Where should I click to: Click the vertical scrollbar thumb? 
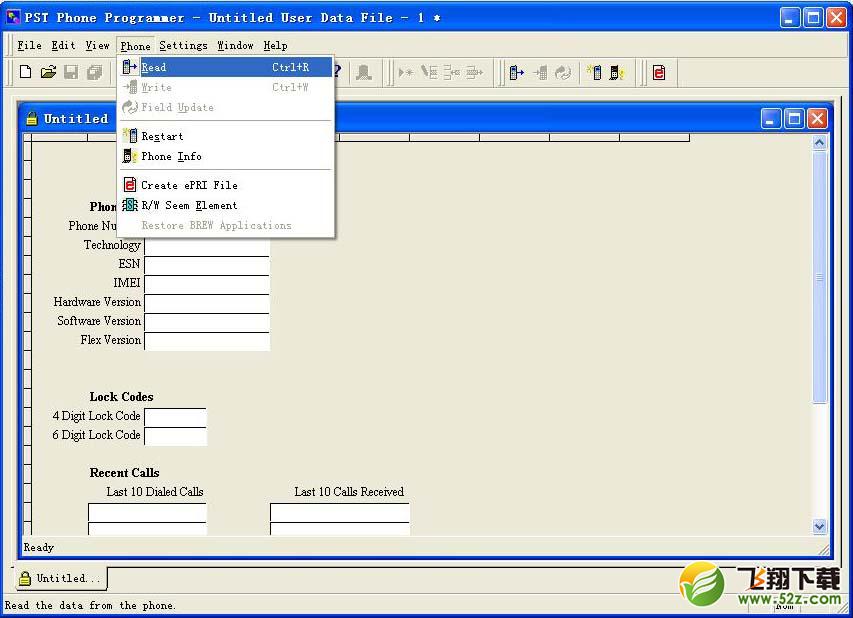[x=819, y=277]
